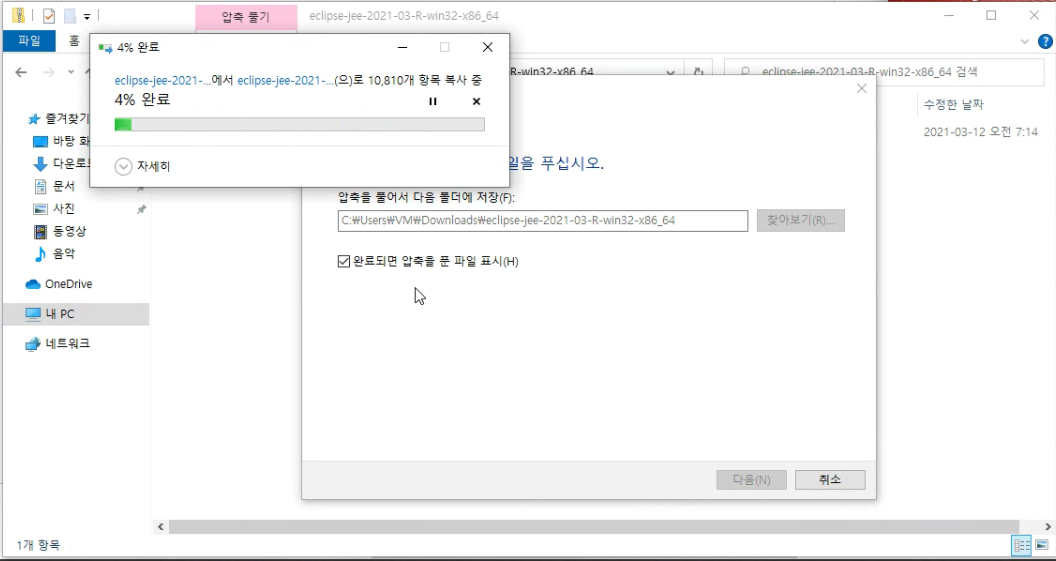Click the new folder quick access icon
Image resolution: width=1056 pixels, height=561 pixels.
69,15
